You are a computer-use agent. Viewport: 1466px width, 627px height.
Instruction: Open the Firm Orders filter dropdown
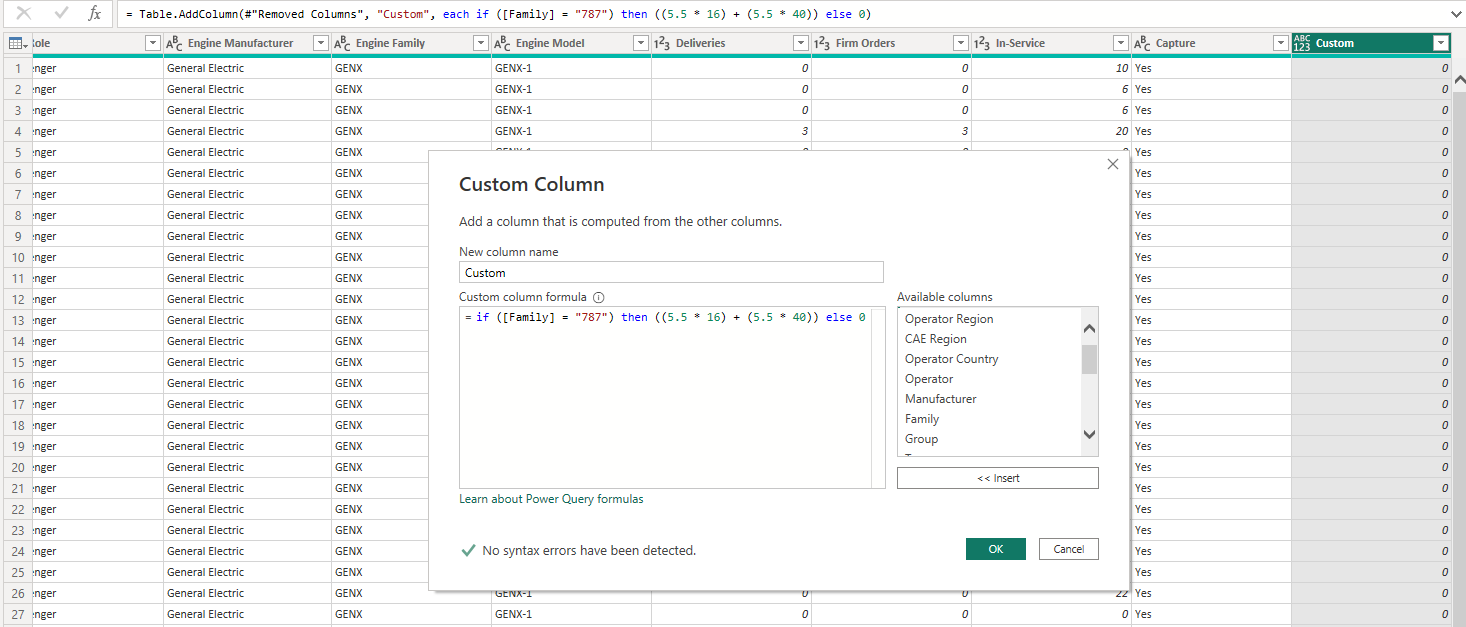[x=960, y=43]
